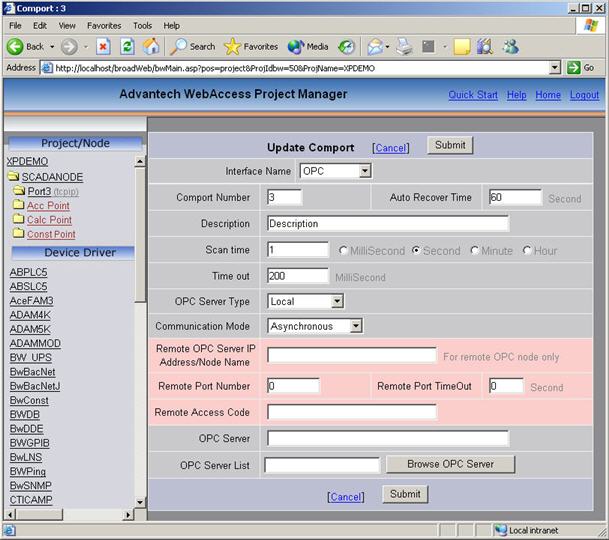Open the OPC Server Type dropdown
Image resolution: width=609 pixels, height=540 pixels.
[305, 301]
